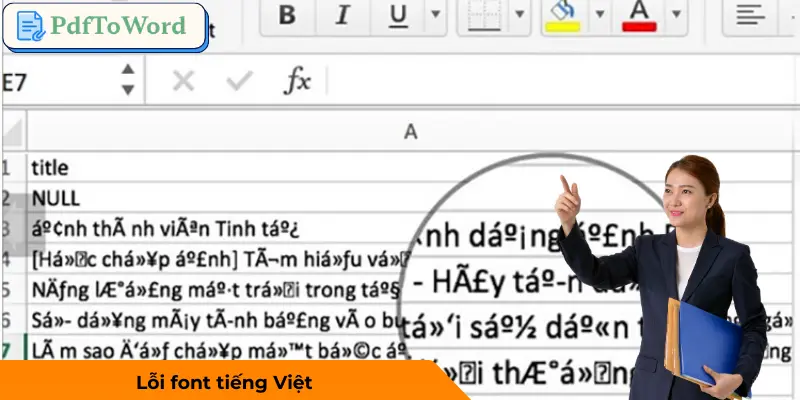This screenshot has width=800, height=400.
Task: Open the underline style dropdown arrow
Action: (x=435, y=14)
